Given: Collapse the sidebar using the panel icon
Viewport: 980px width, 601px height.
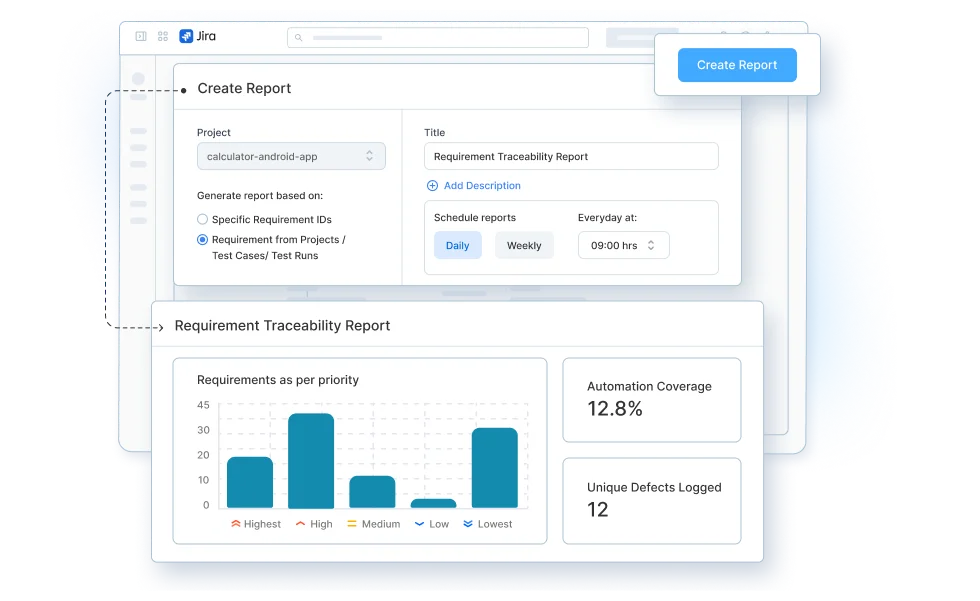Looking at the screenshot, I should (139, 36).
